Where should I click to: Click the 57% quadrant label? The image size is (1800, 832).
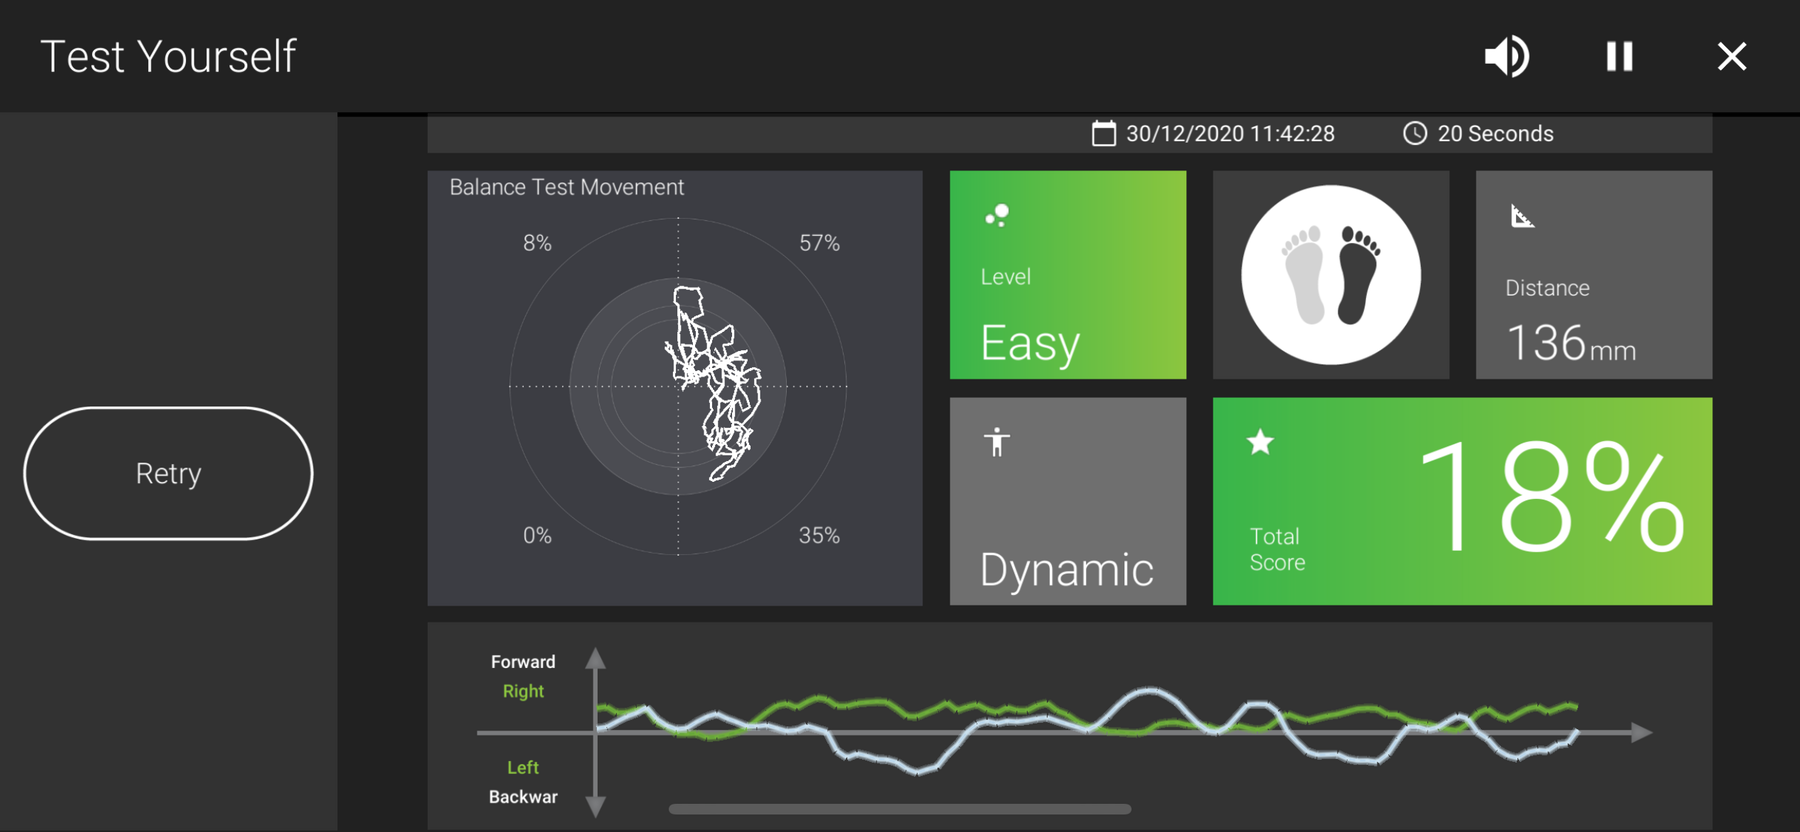[819, 243]
